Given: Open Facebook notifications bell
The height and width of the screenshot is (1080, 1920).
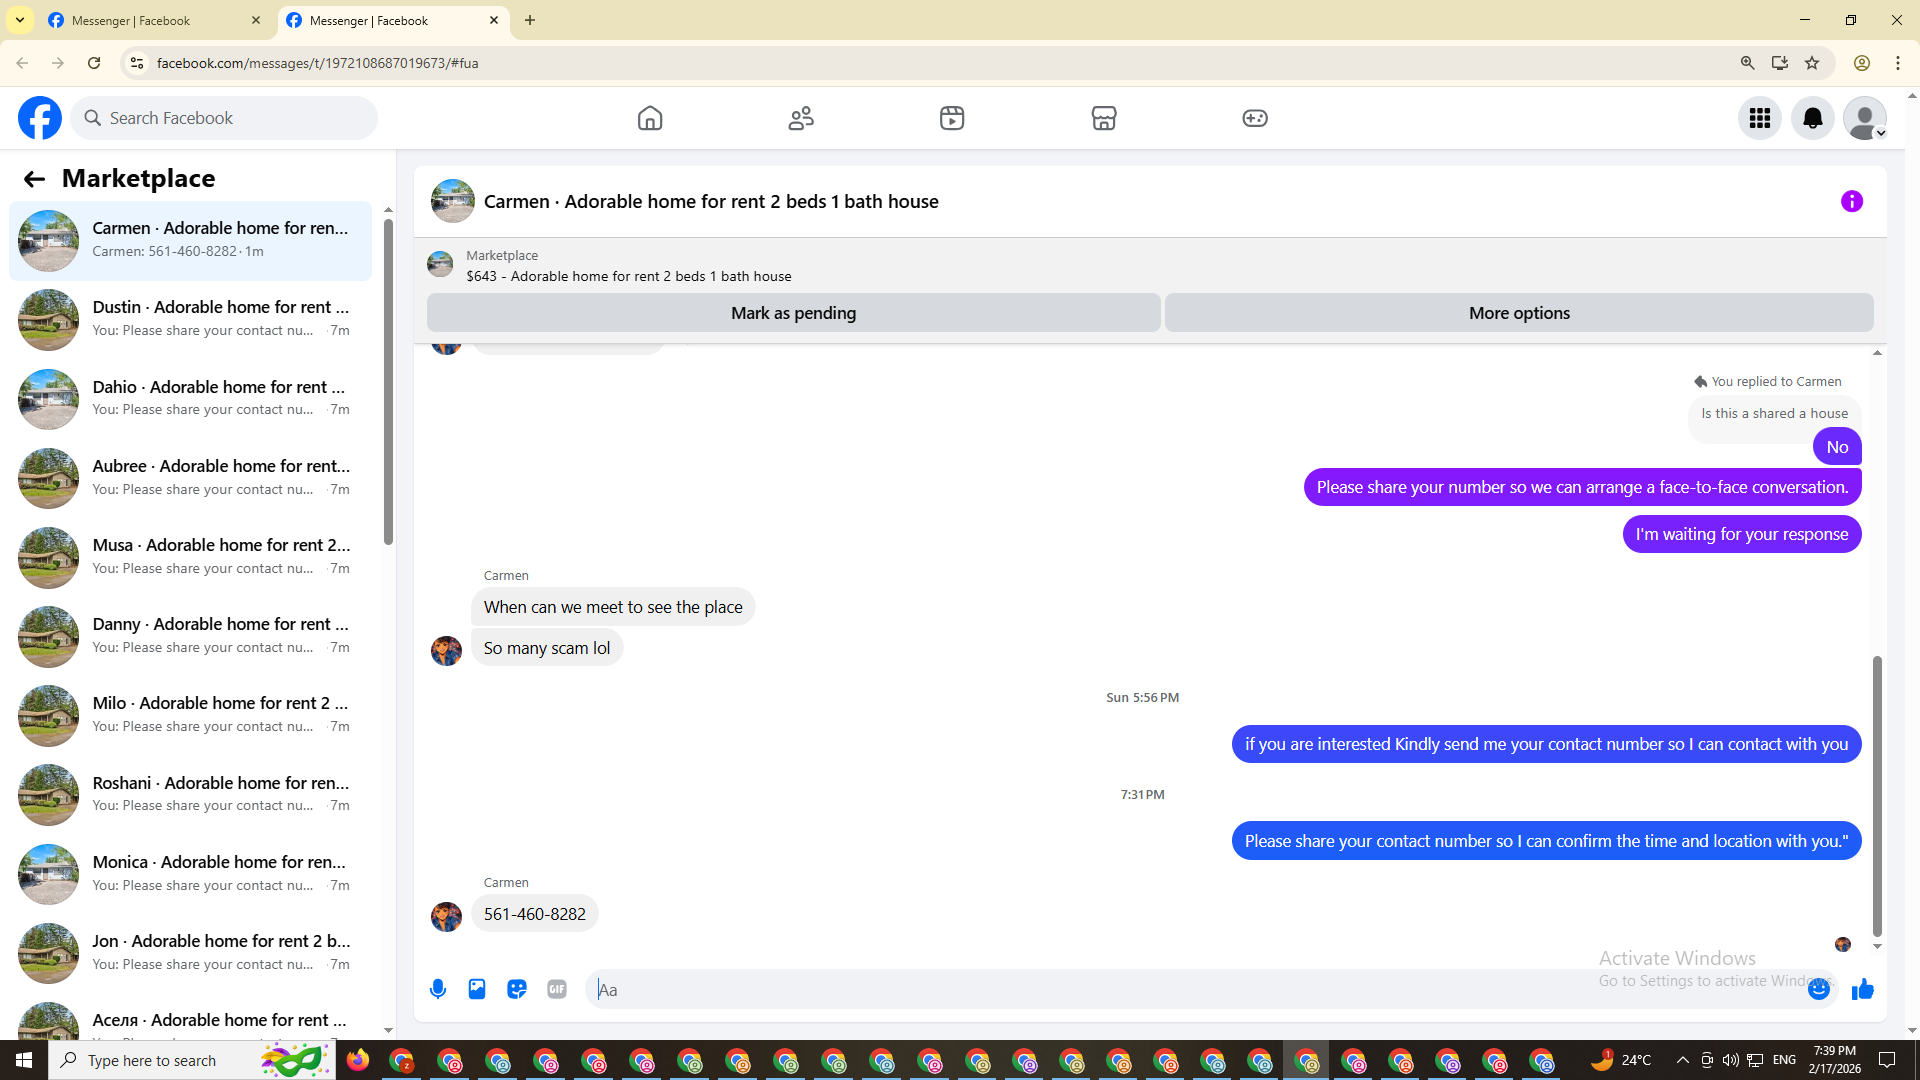Looking at the screenshot, I should click(1812, 118).
